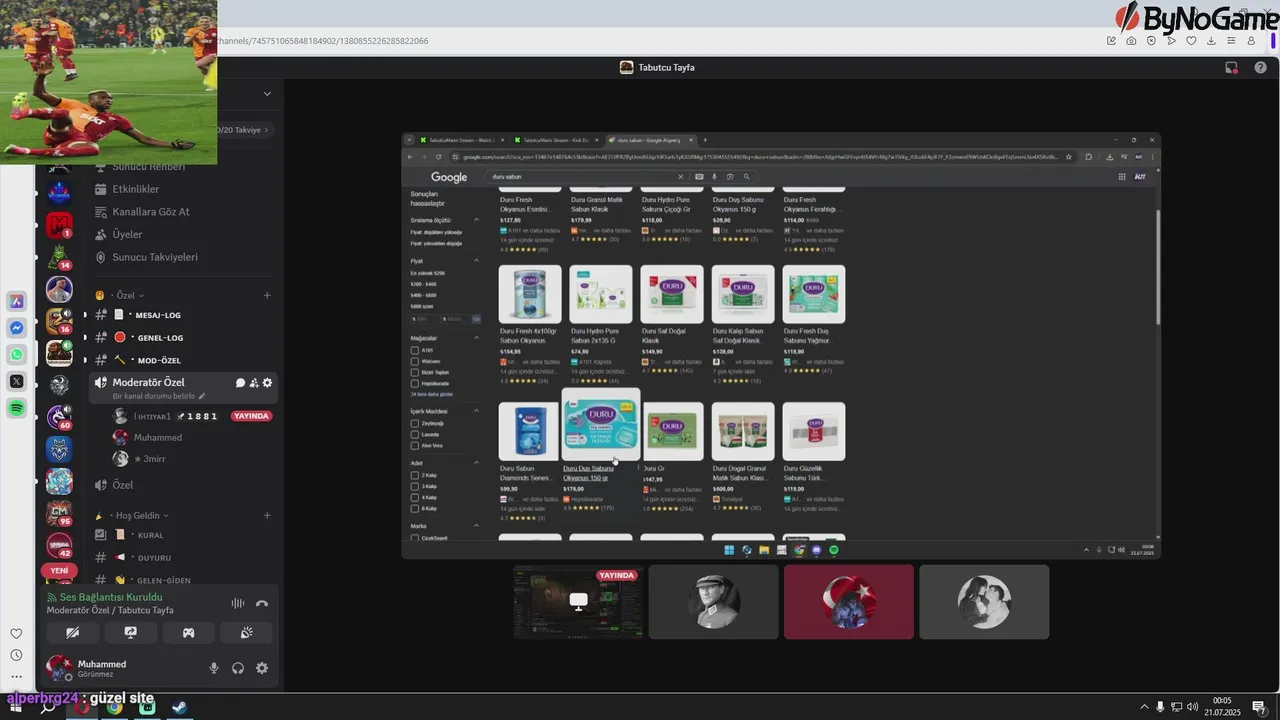Invite people to Moderatör Özel channel
1280x720 pixels.
point(254,383)
